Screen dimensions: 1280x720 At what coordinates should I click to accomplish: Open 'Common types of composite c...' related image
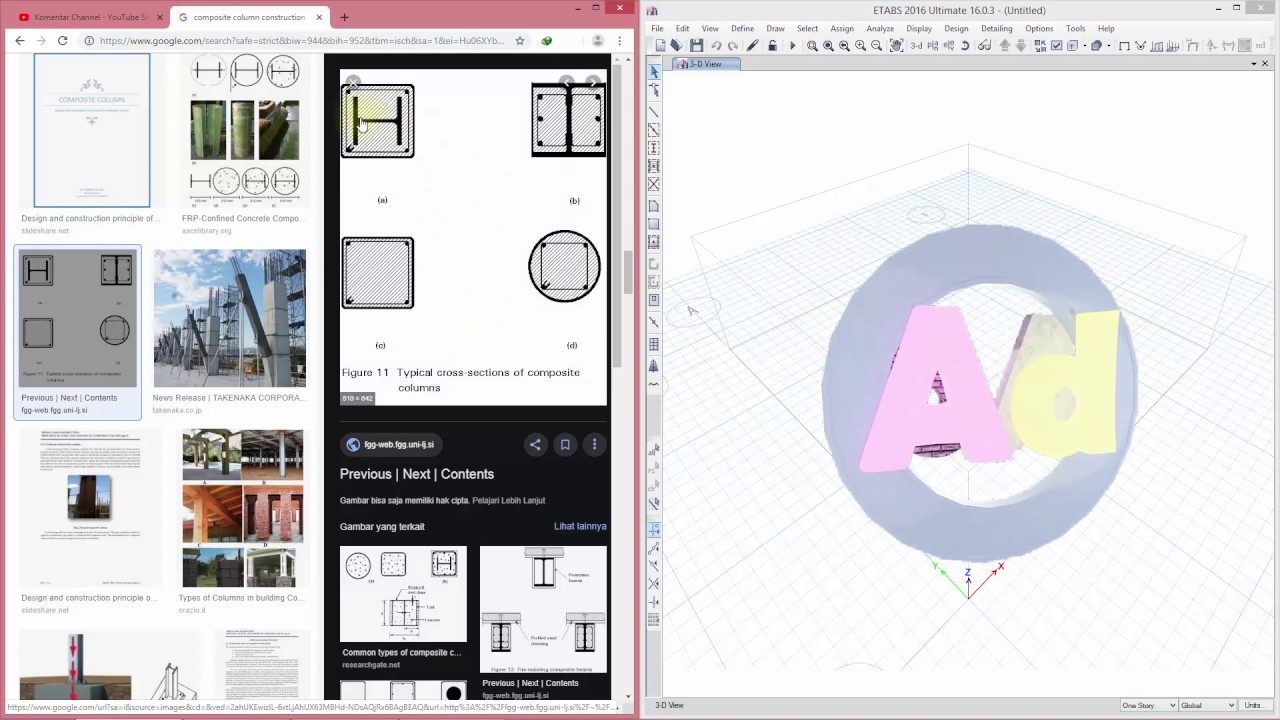(402, 594)
